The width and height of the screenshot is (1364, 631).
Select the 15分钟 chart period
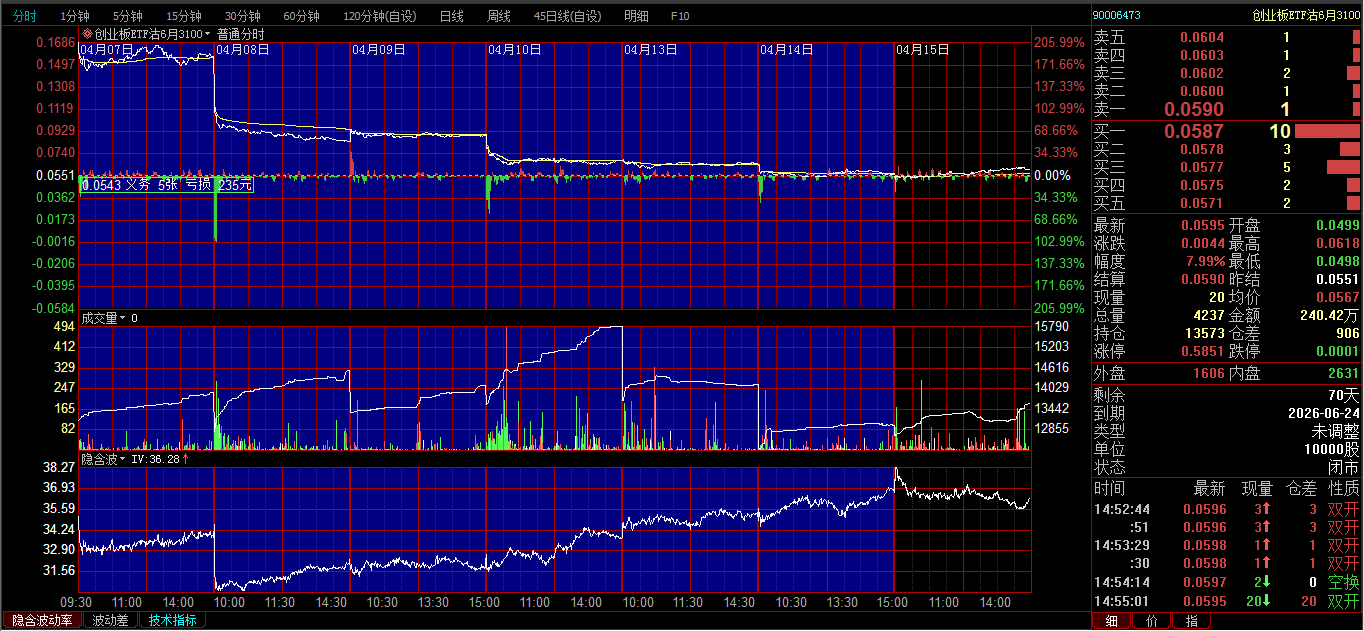(x=183, y=16)
